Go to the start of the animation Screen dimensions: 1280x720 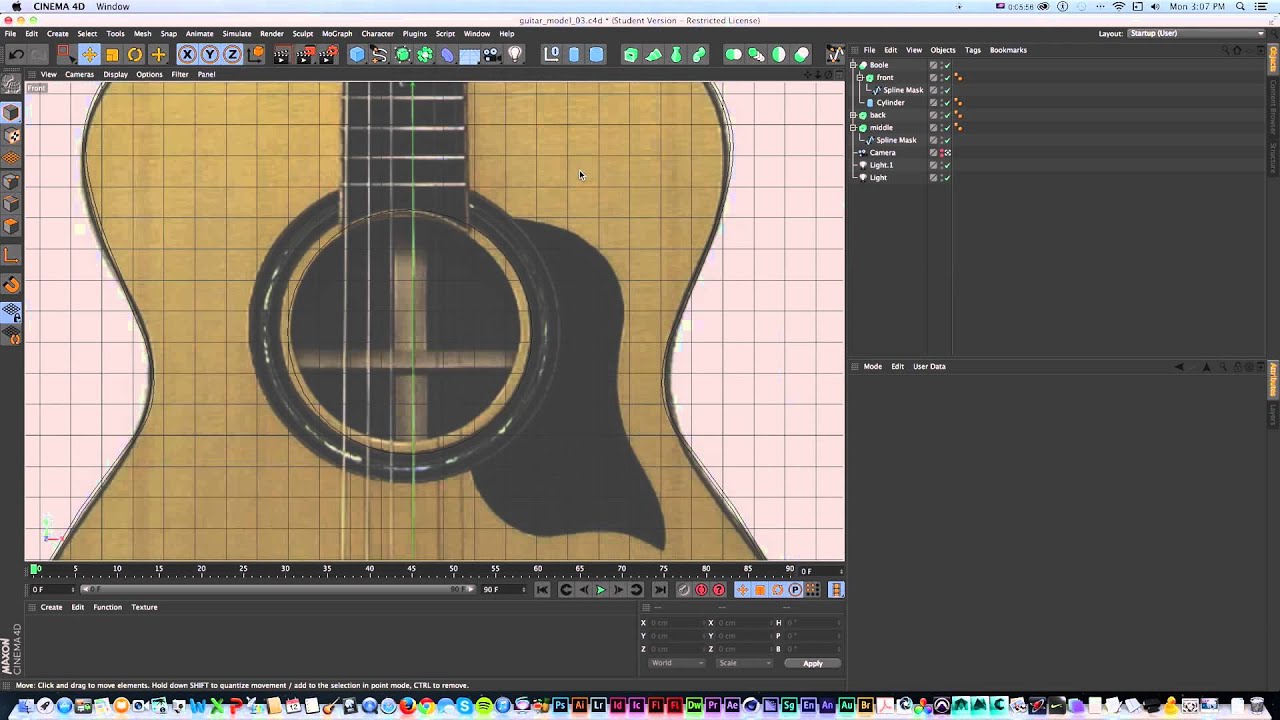[x=542, y=590]
